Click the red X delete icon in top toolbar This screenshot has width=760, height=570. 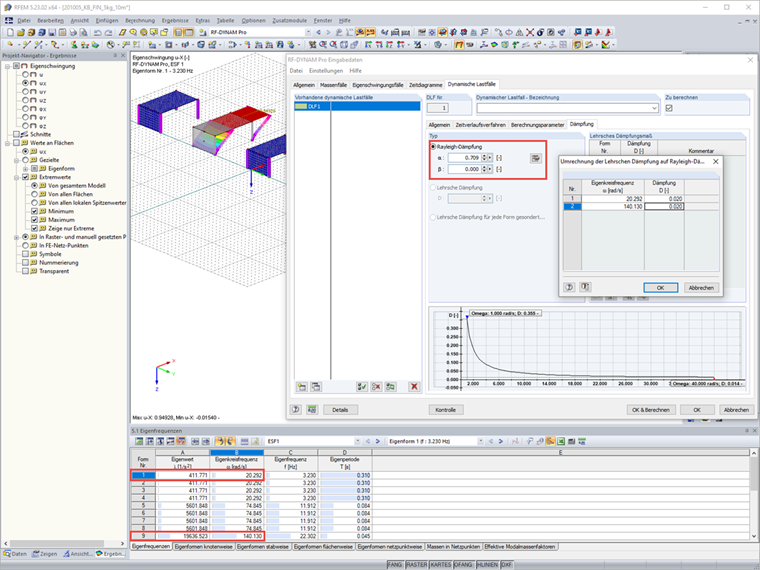(530, 32)
